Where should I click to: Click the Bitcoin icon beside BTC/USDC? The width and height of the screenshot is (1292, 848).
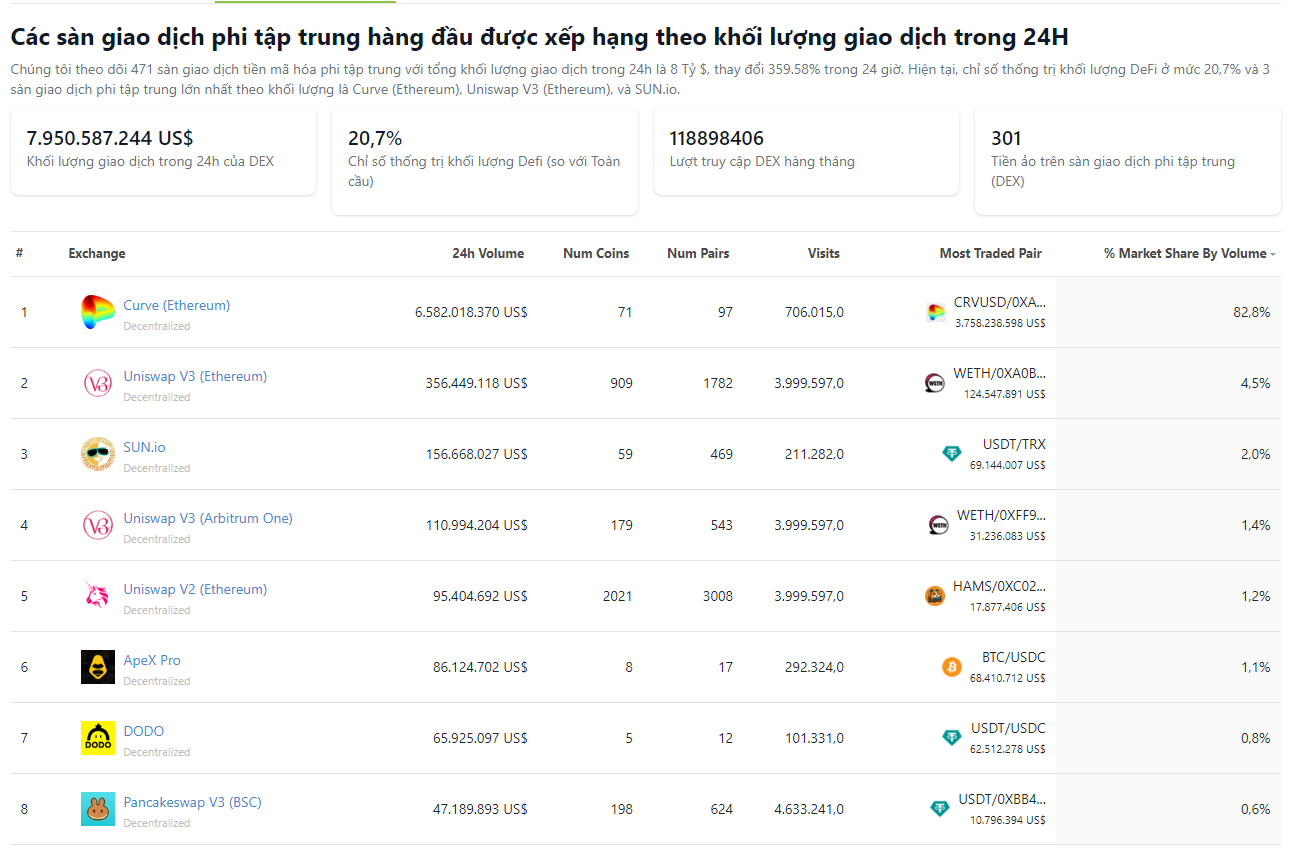(x=952, y=667)
